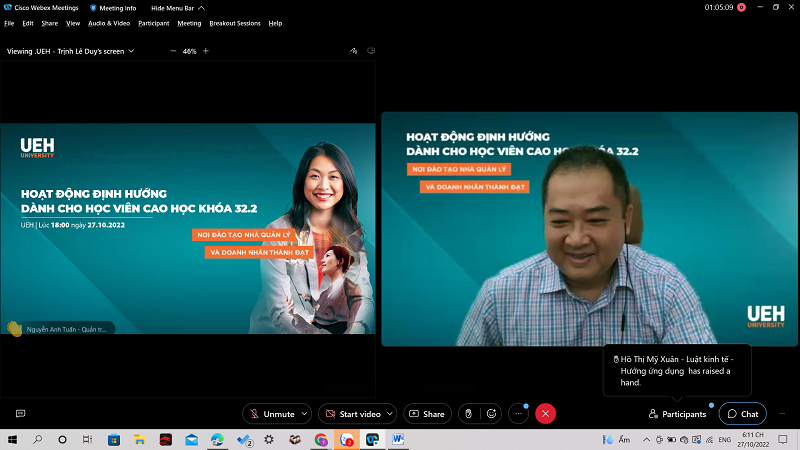800x450 pixels.
Task: Open the Breakout Sessions menu
Action: click(235, 23)
